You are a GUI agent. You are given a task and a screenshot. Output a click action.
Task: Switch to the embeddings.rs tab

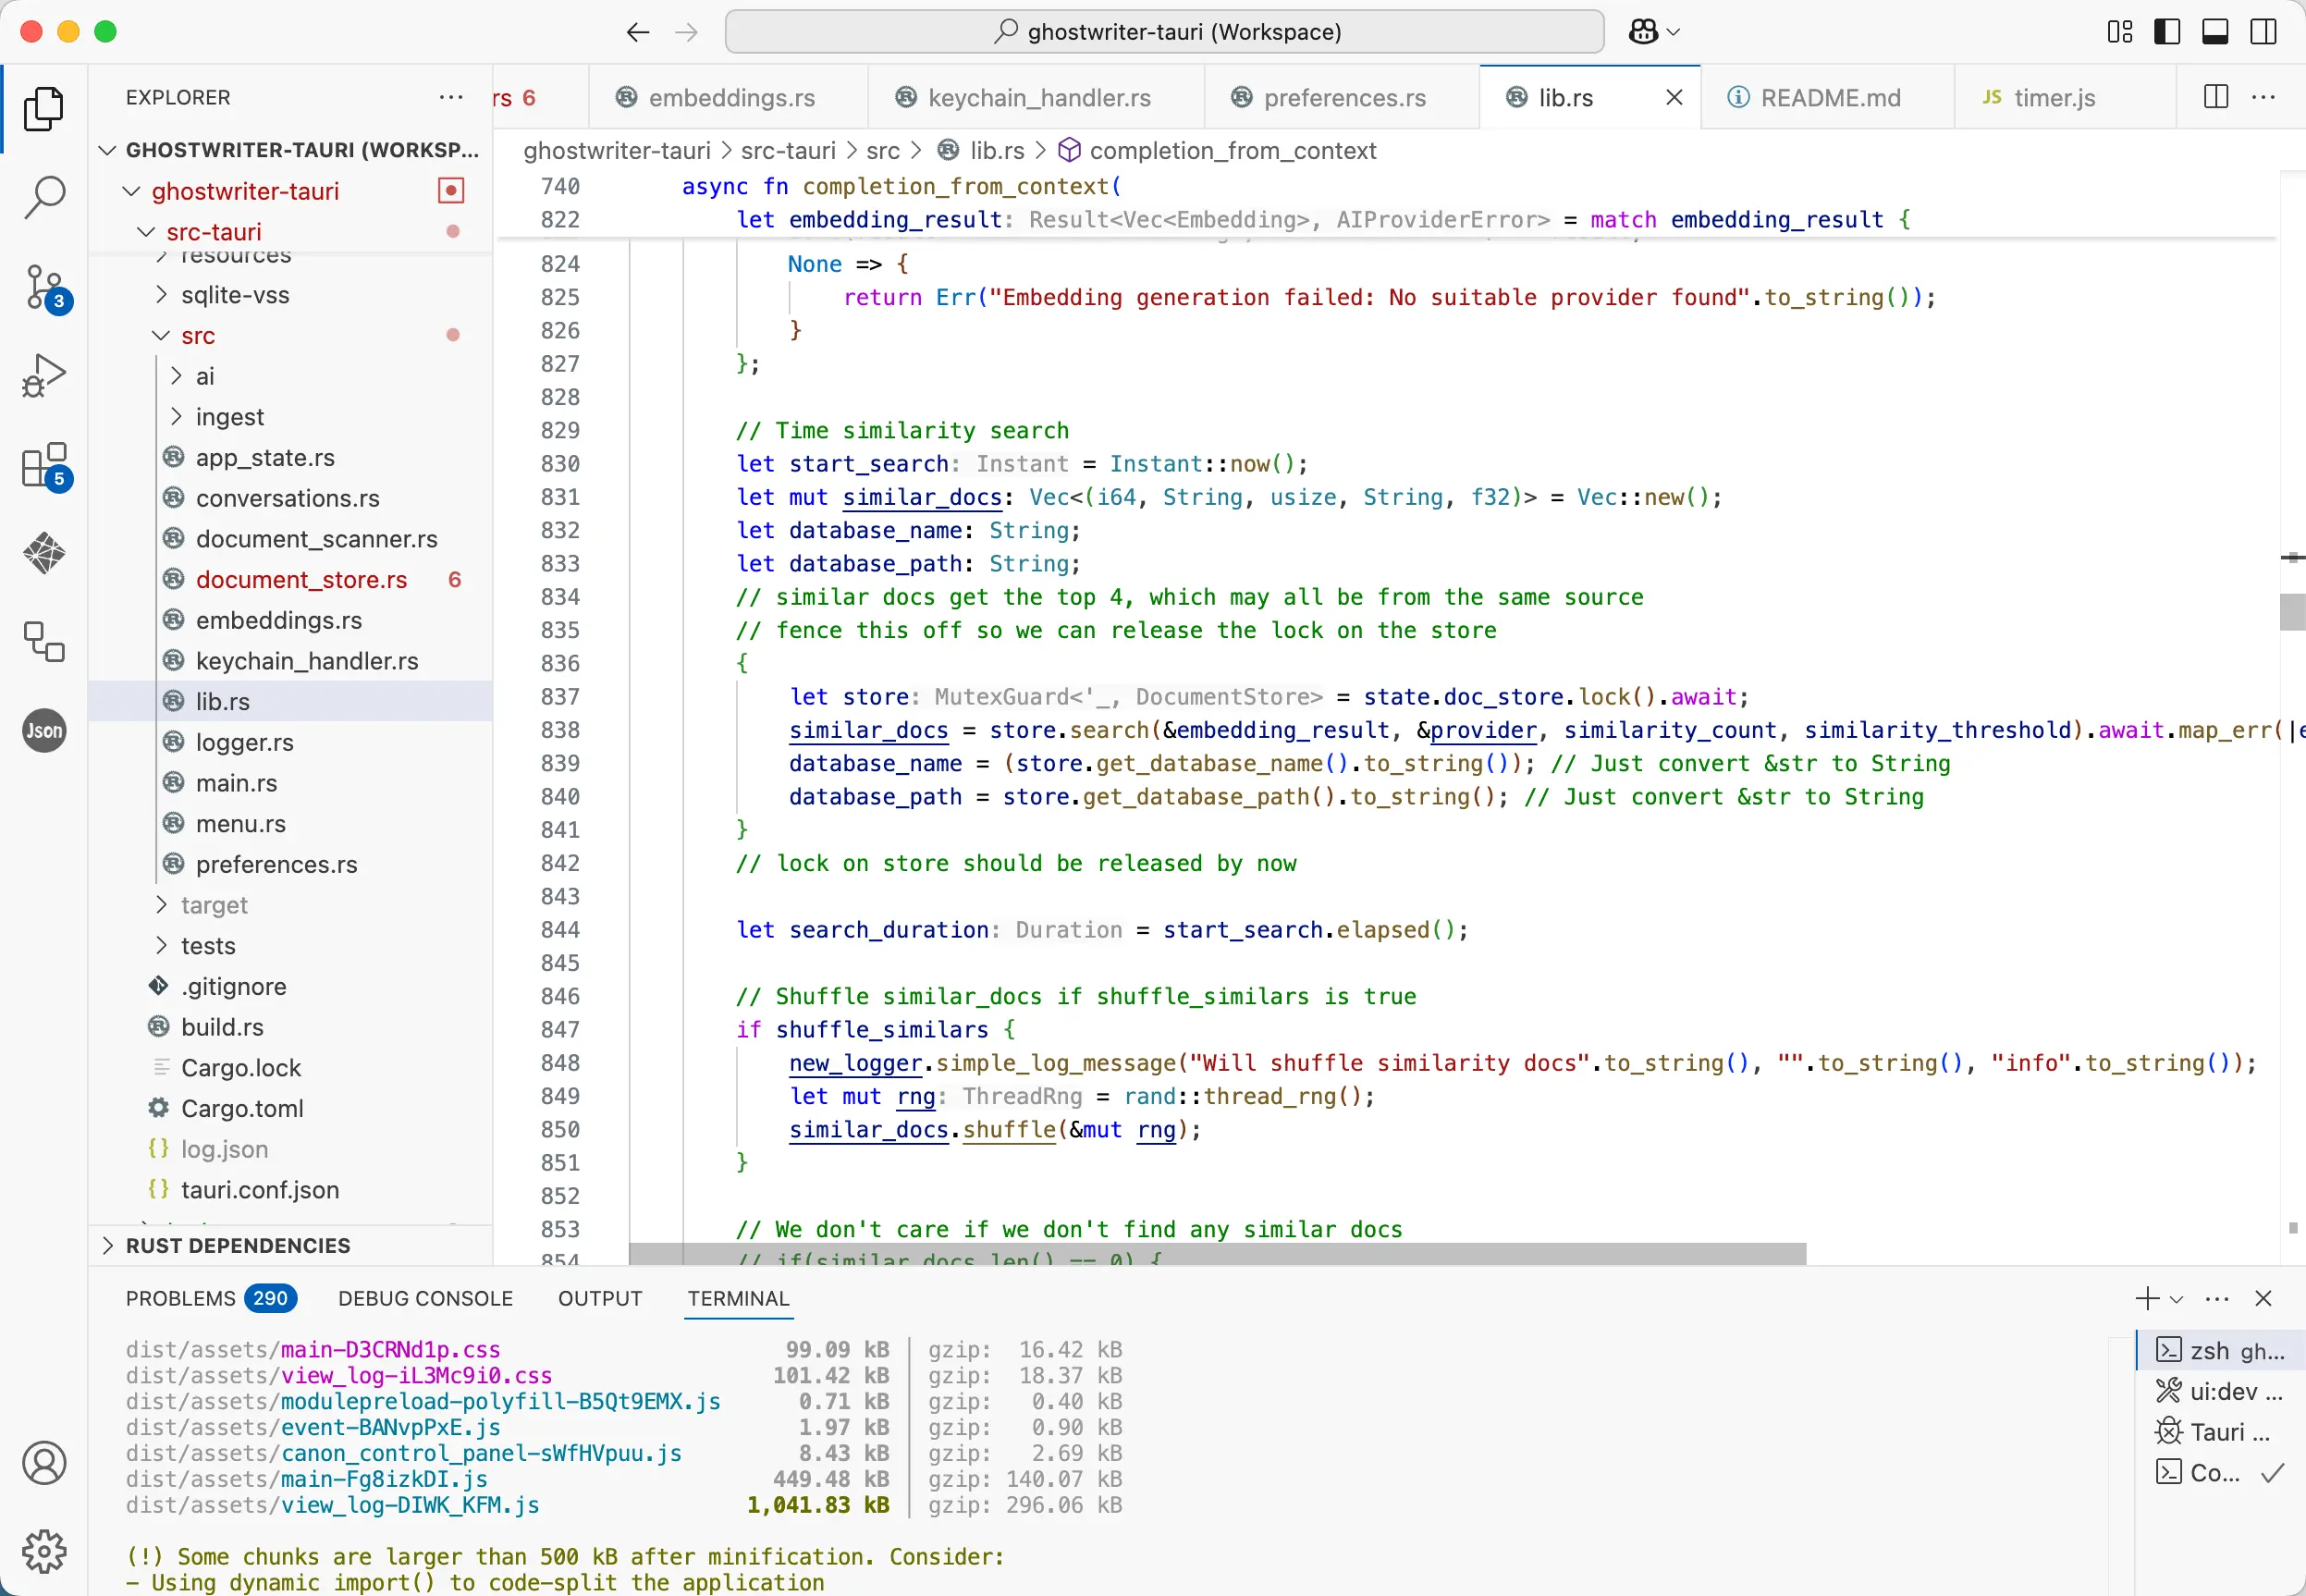tap(728, 97)
